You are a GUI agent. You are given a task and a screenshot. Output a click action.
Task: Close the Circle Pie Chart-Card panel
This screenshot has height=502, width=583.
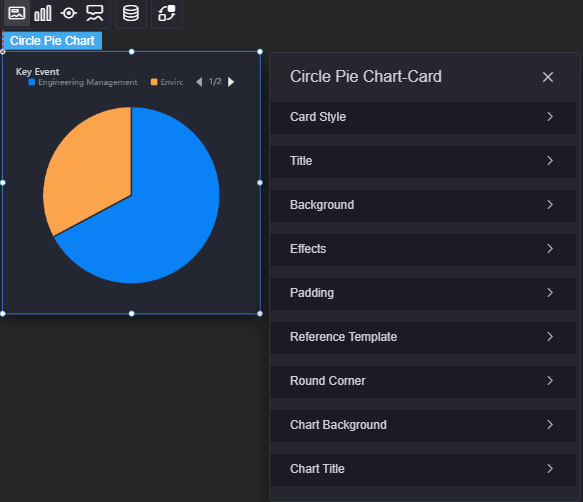point(548,77)
